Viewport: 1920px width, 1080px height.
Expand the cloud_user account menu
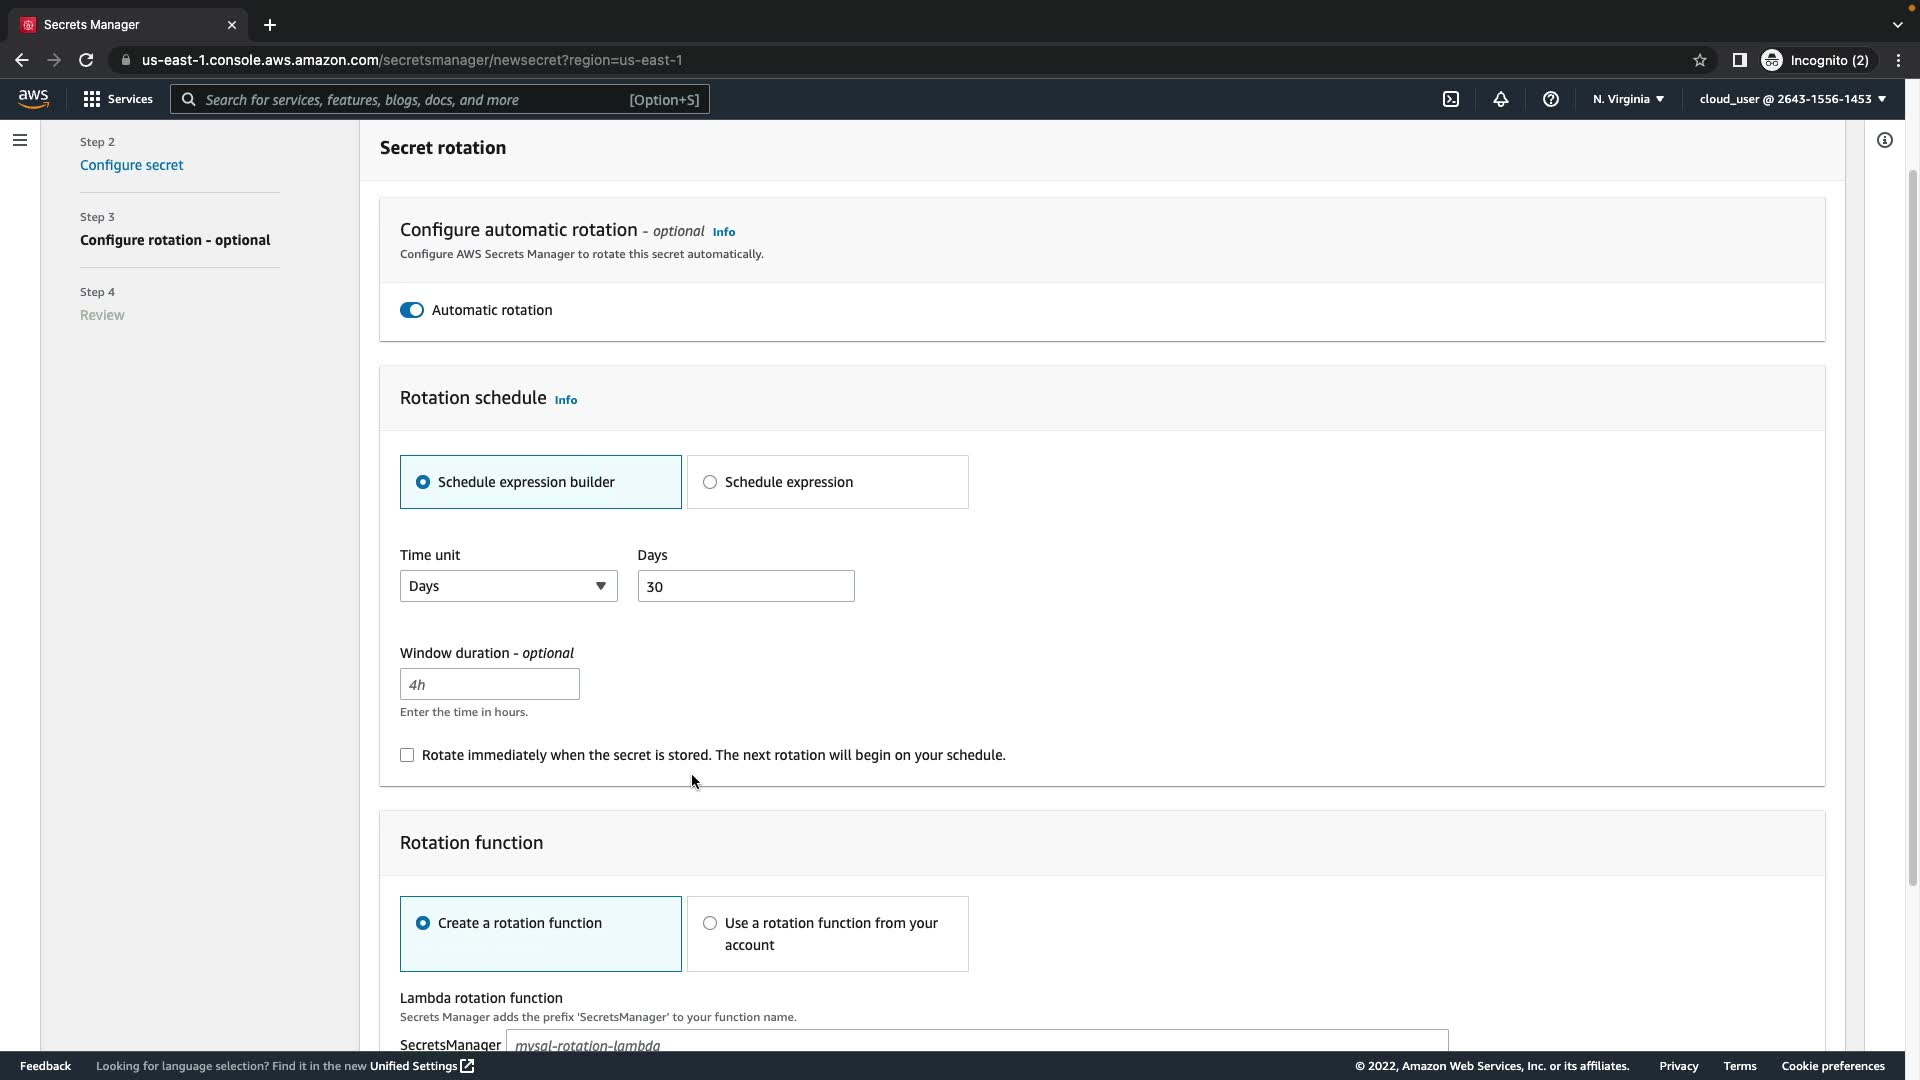(x=1792, y=99)
